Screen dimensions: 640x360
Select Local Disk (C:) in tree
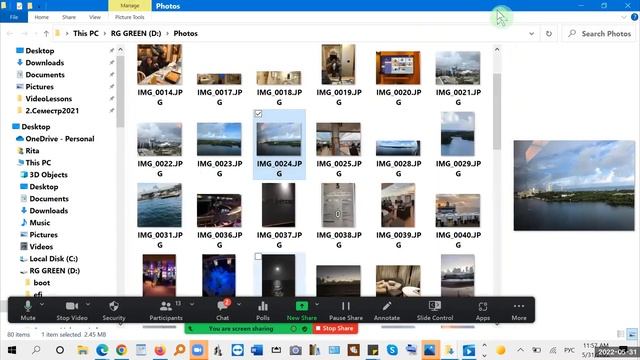53,259
